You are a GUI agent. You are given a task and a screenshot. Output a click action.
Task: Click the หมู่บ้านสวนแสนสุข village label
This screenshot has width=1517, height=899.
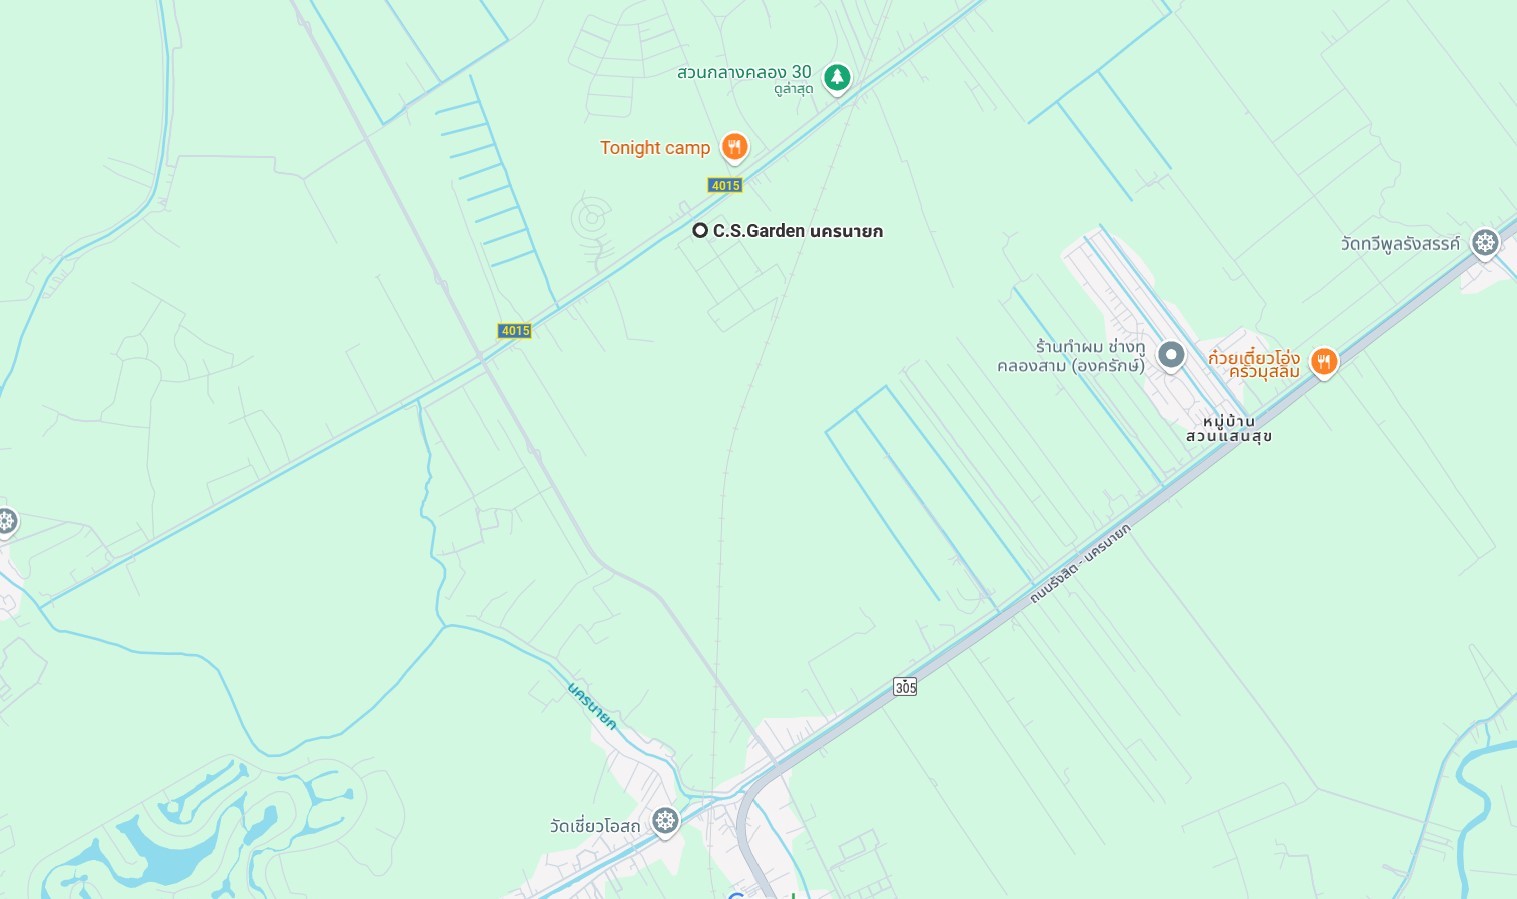(1229, 429)
